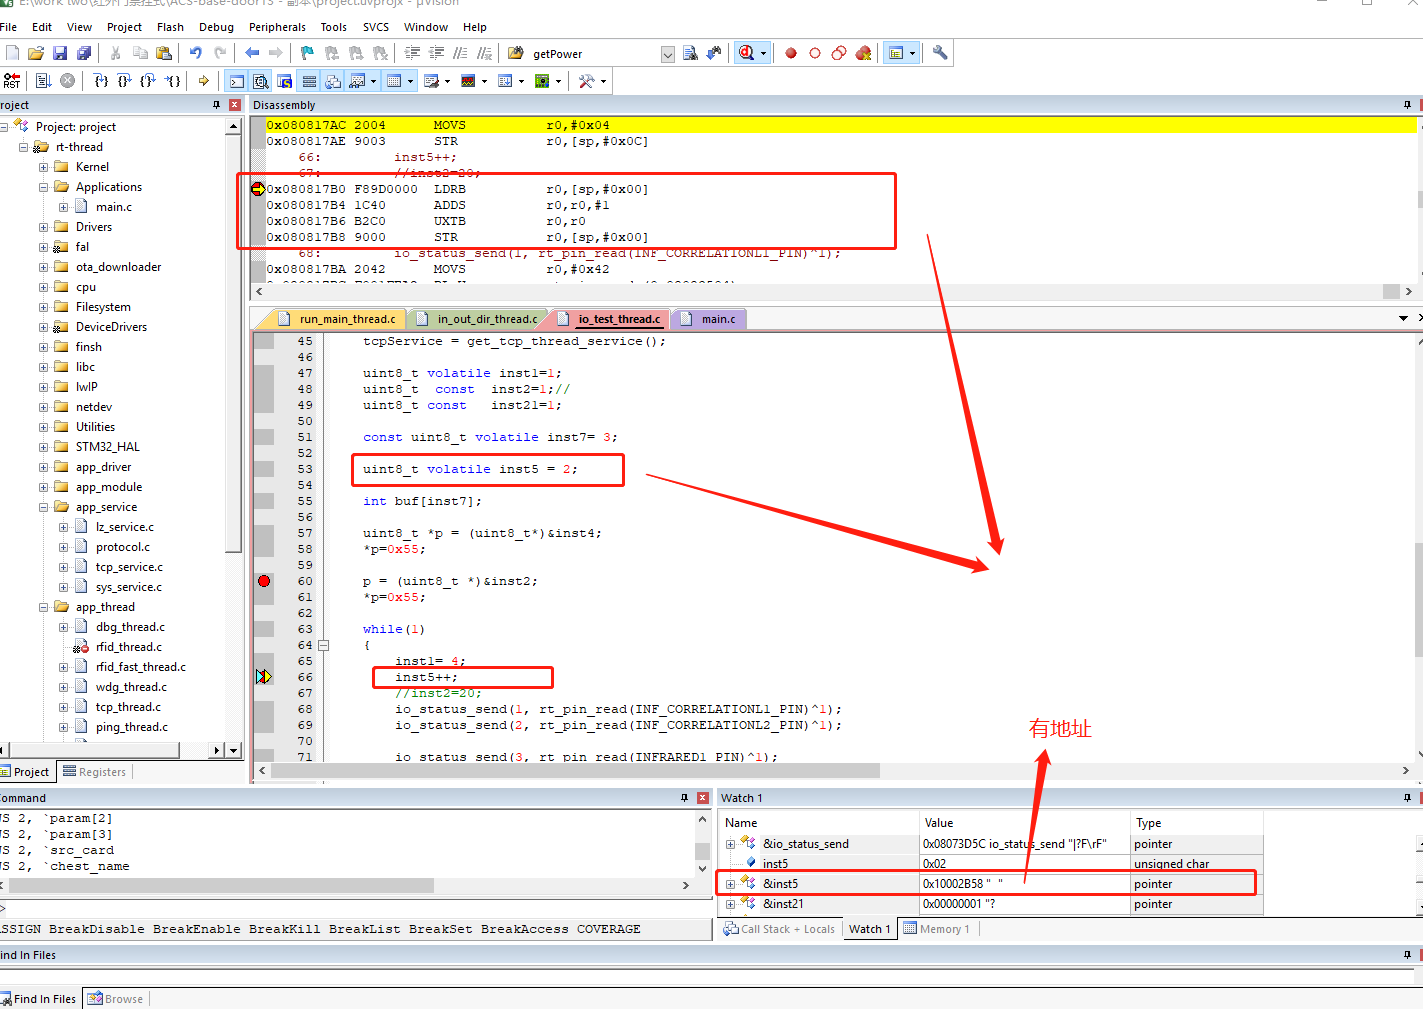
Task: Show the next statement with the yellow arrow
Action: point(204,81)
